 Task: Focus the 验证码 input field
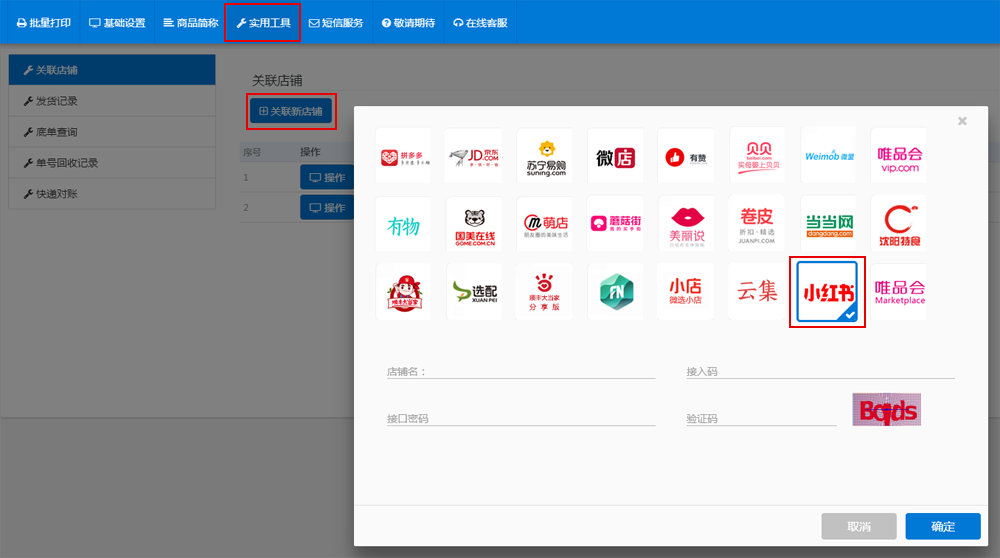click(x=761, y=418)
